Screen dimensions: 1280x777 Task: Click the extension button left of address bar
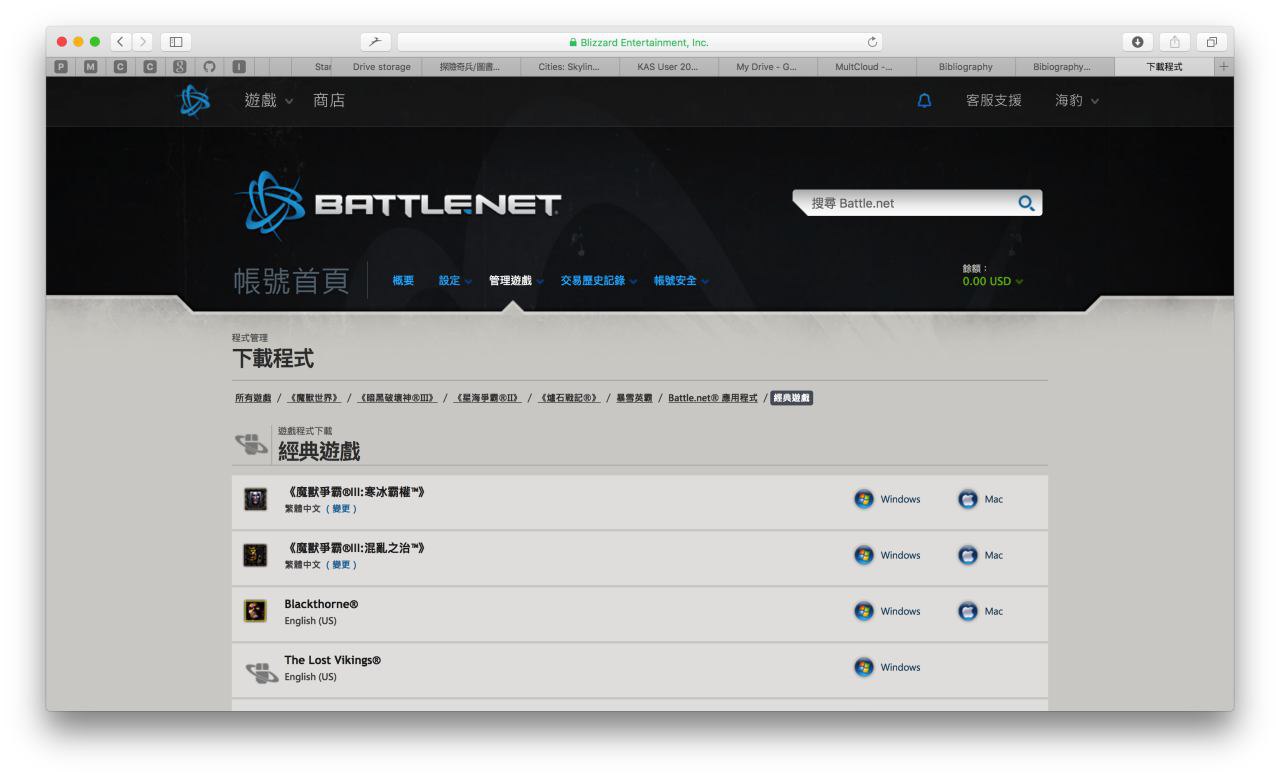coord(375,42)
